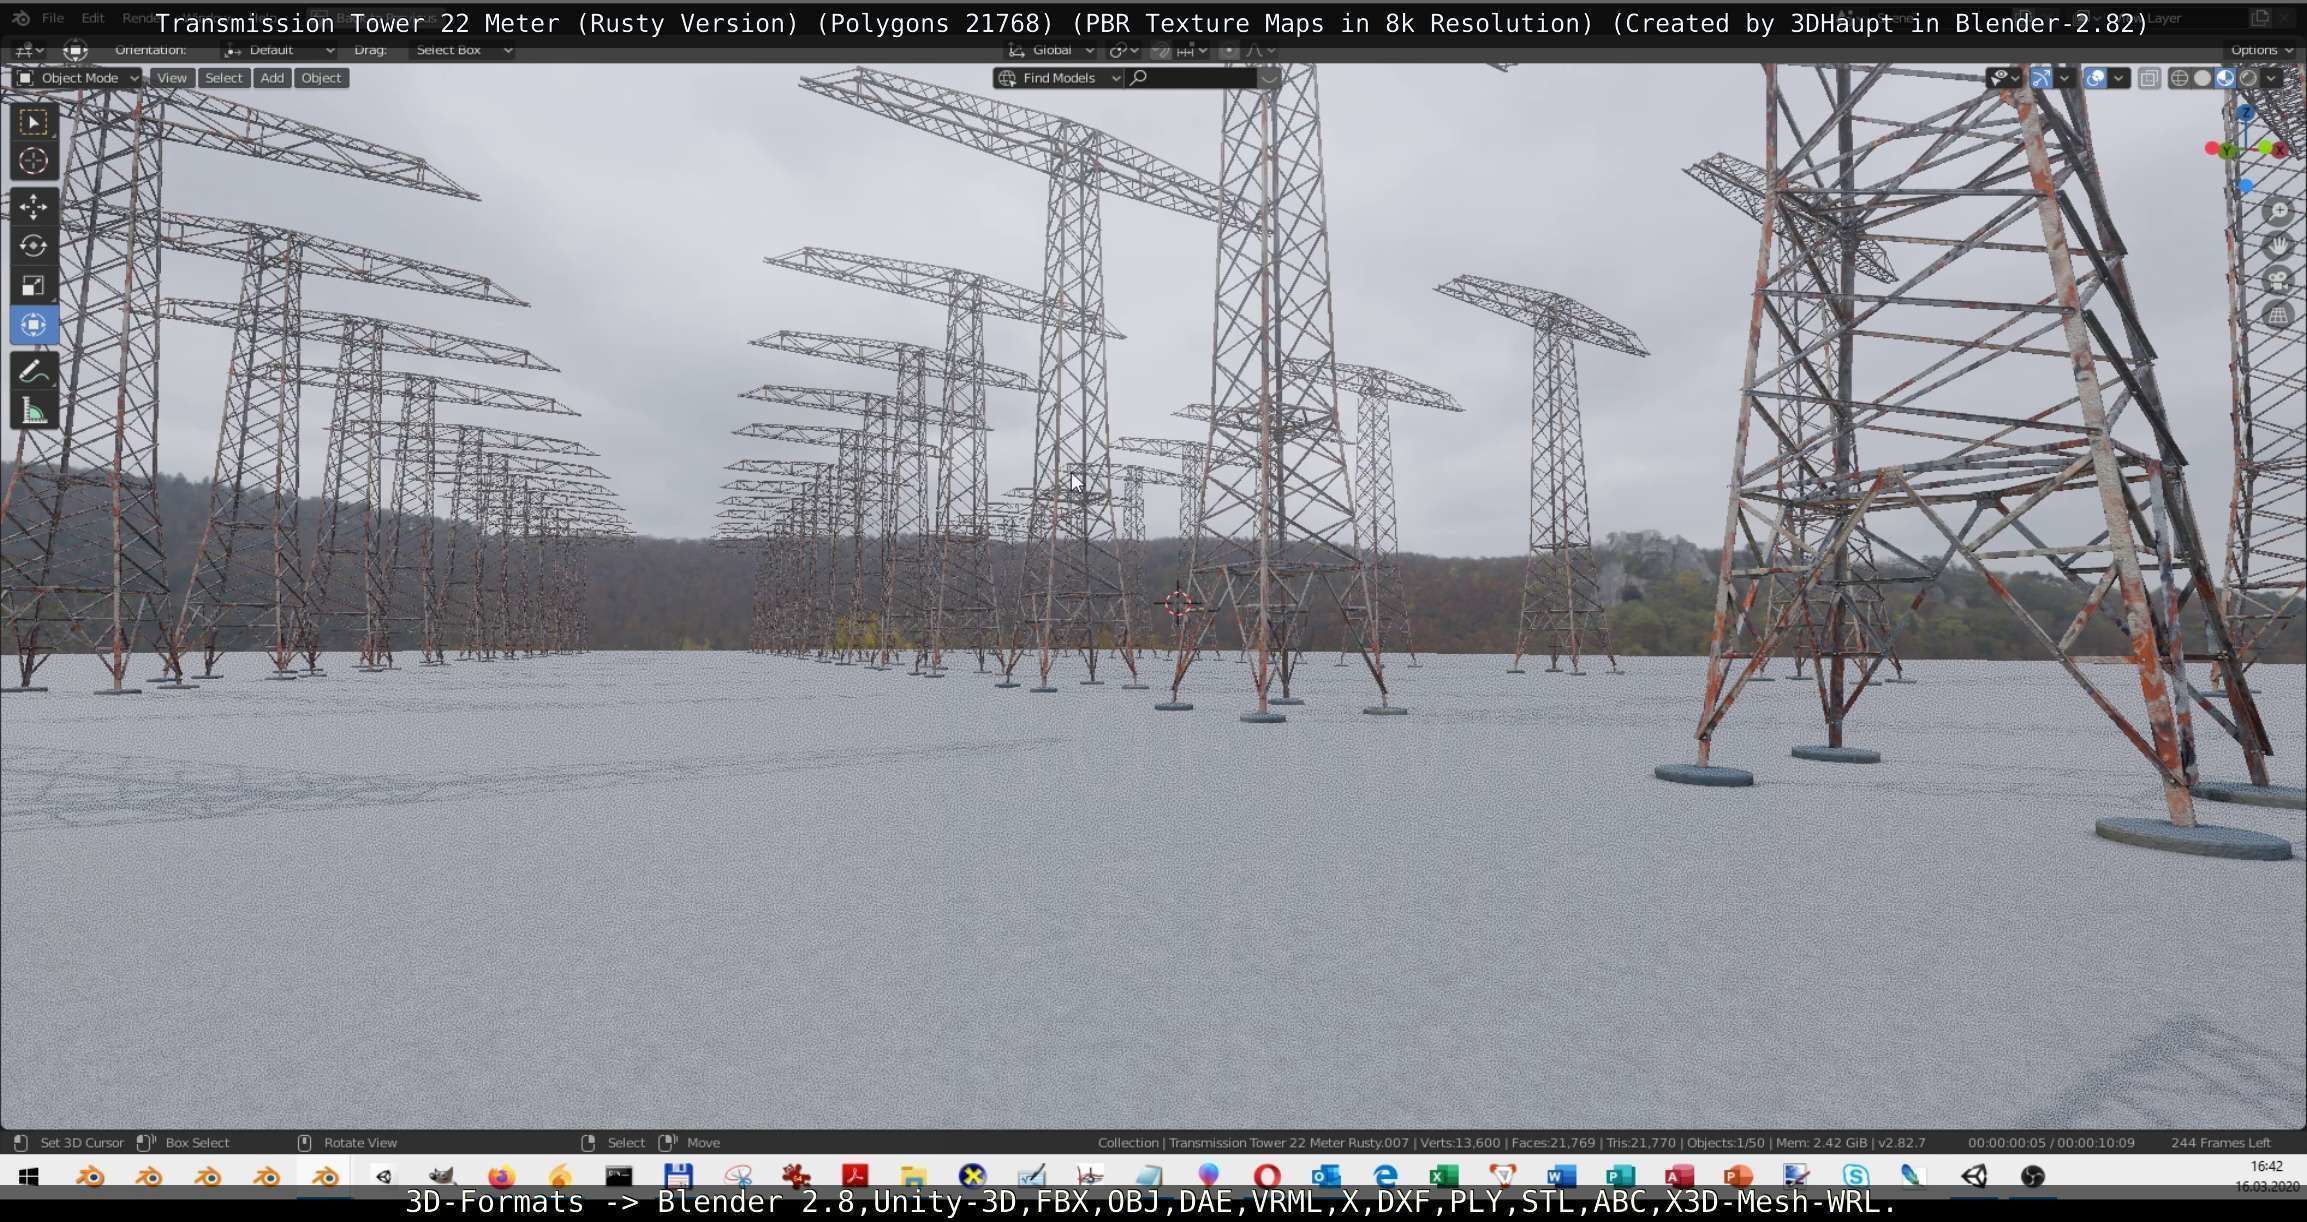This screenshot has height=1222, width=2307.
Task: Open Orientation Default dropdown
Action: pyautogui.click(x=278, y=50)
